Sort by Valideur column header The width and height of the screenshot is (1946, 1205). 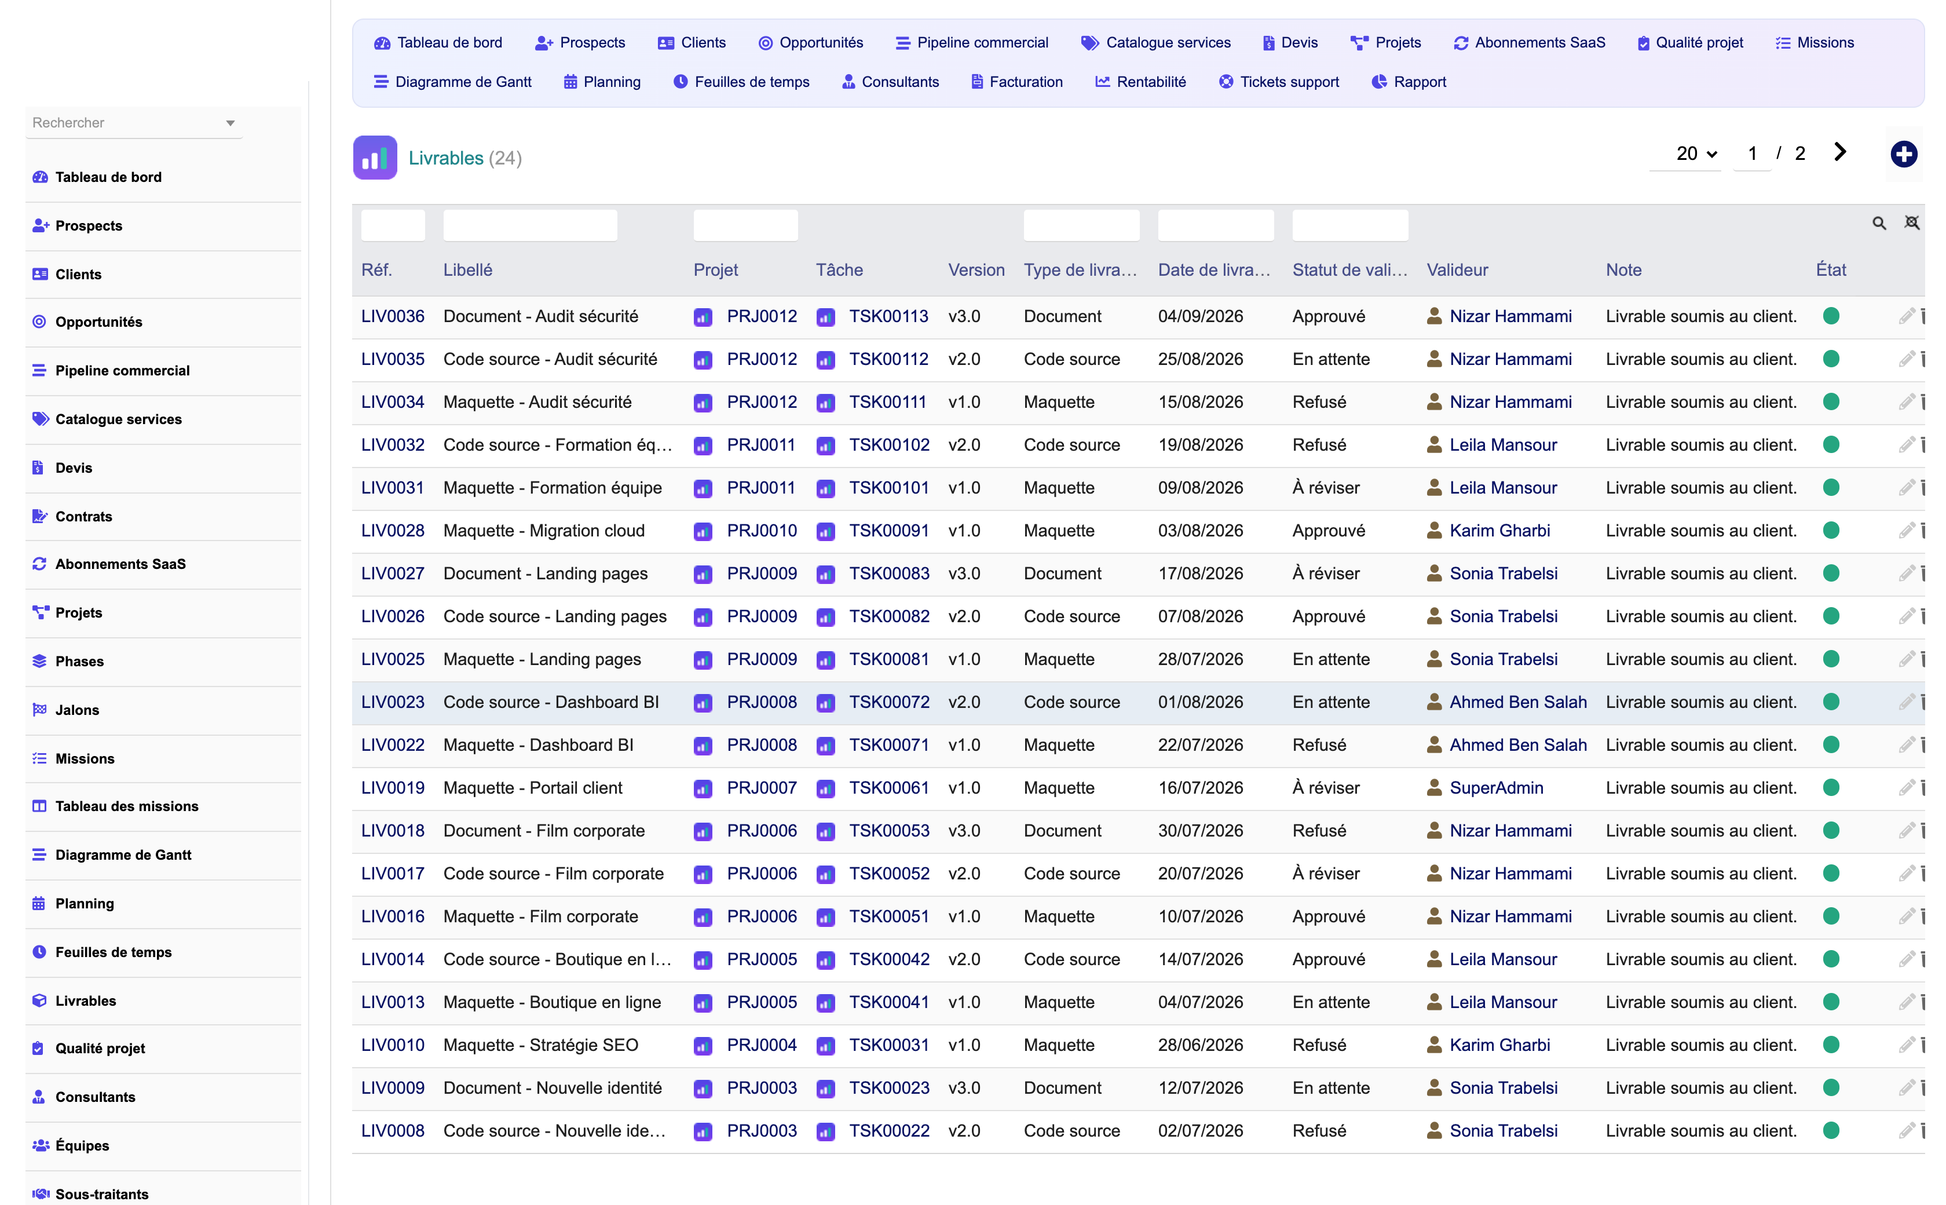1457,270
